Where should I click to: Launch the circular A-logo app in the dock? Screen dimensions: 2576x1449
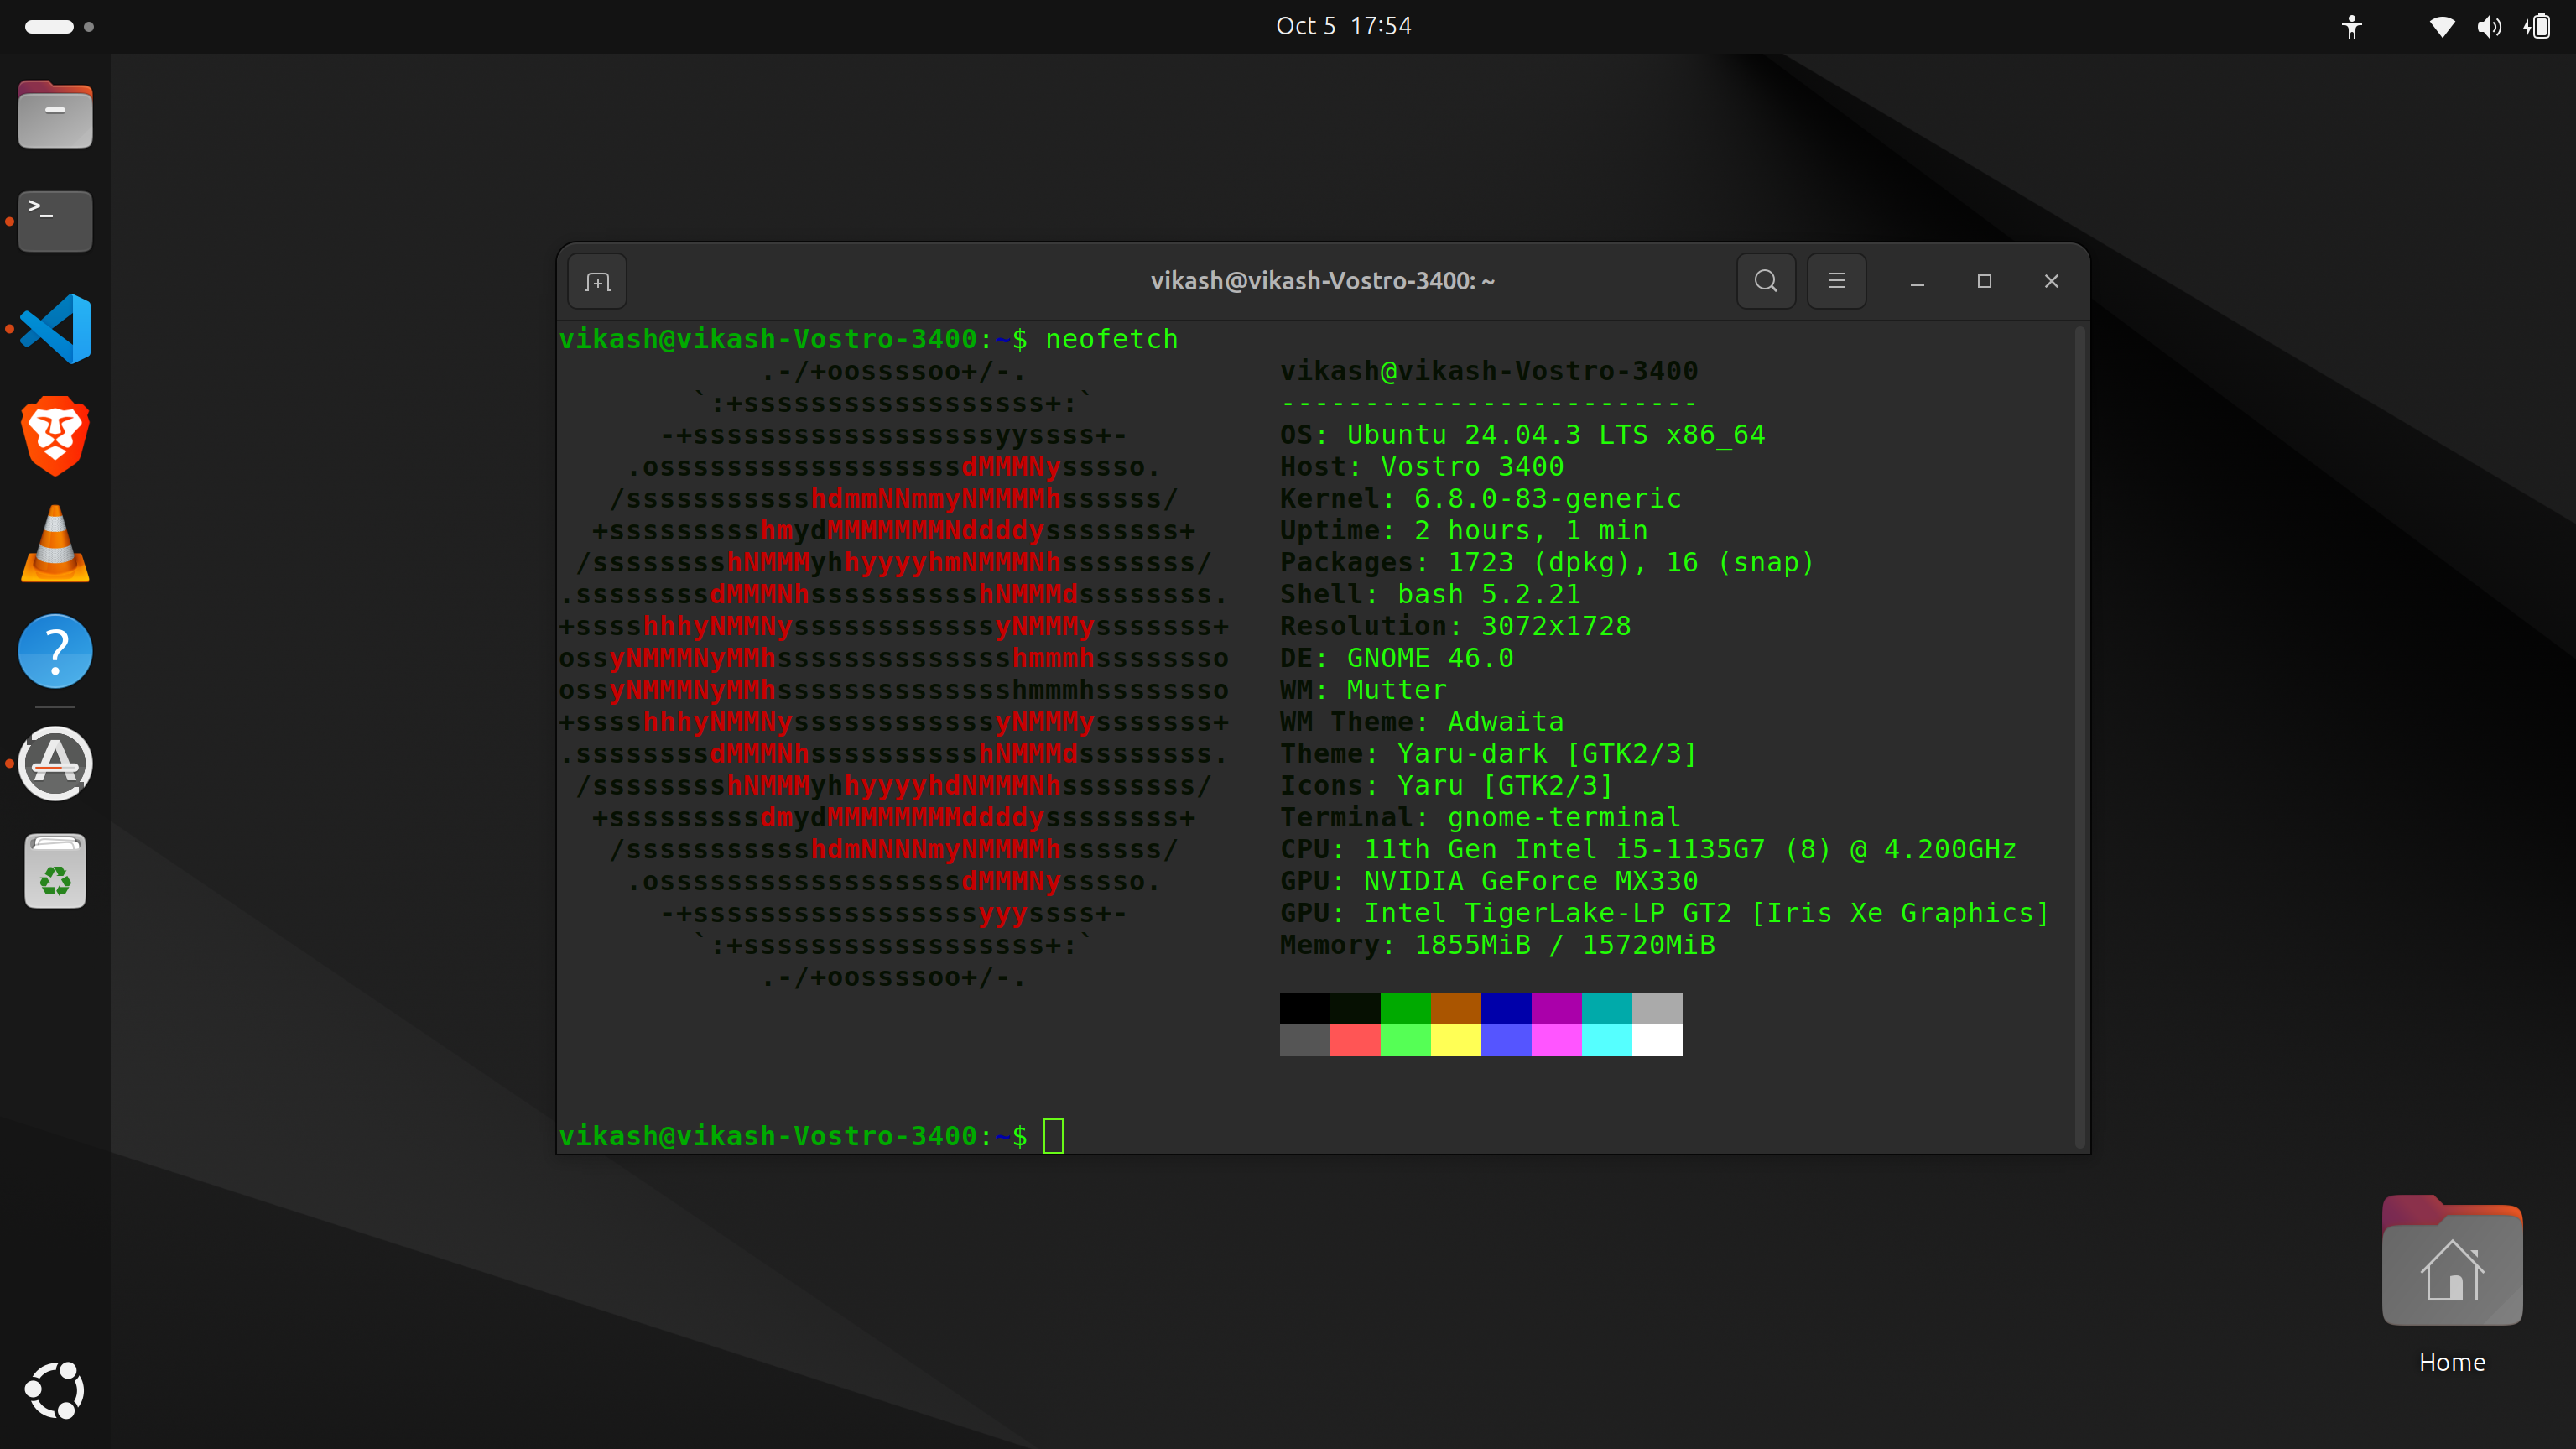(54, 763)
